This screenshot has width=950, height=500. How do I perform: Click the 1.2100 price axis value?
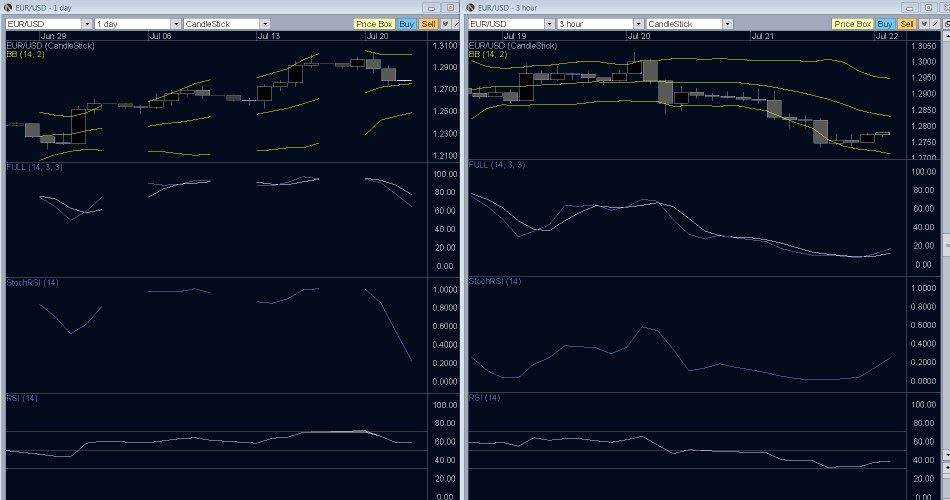[x=445, y=156]
